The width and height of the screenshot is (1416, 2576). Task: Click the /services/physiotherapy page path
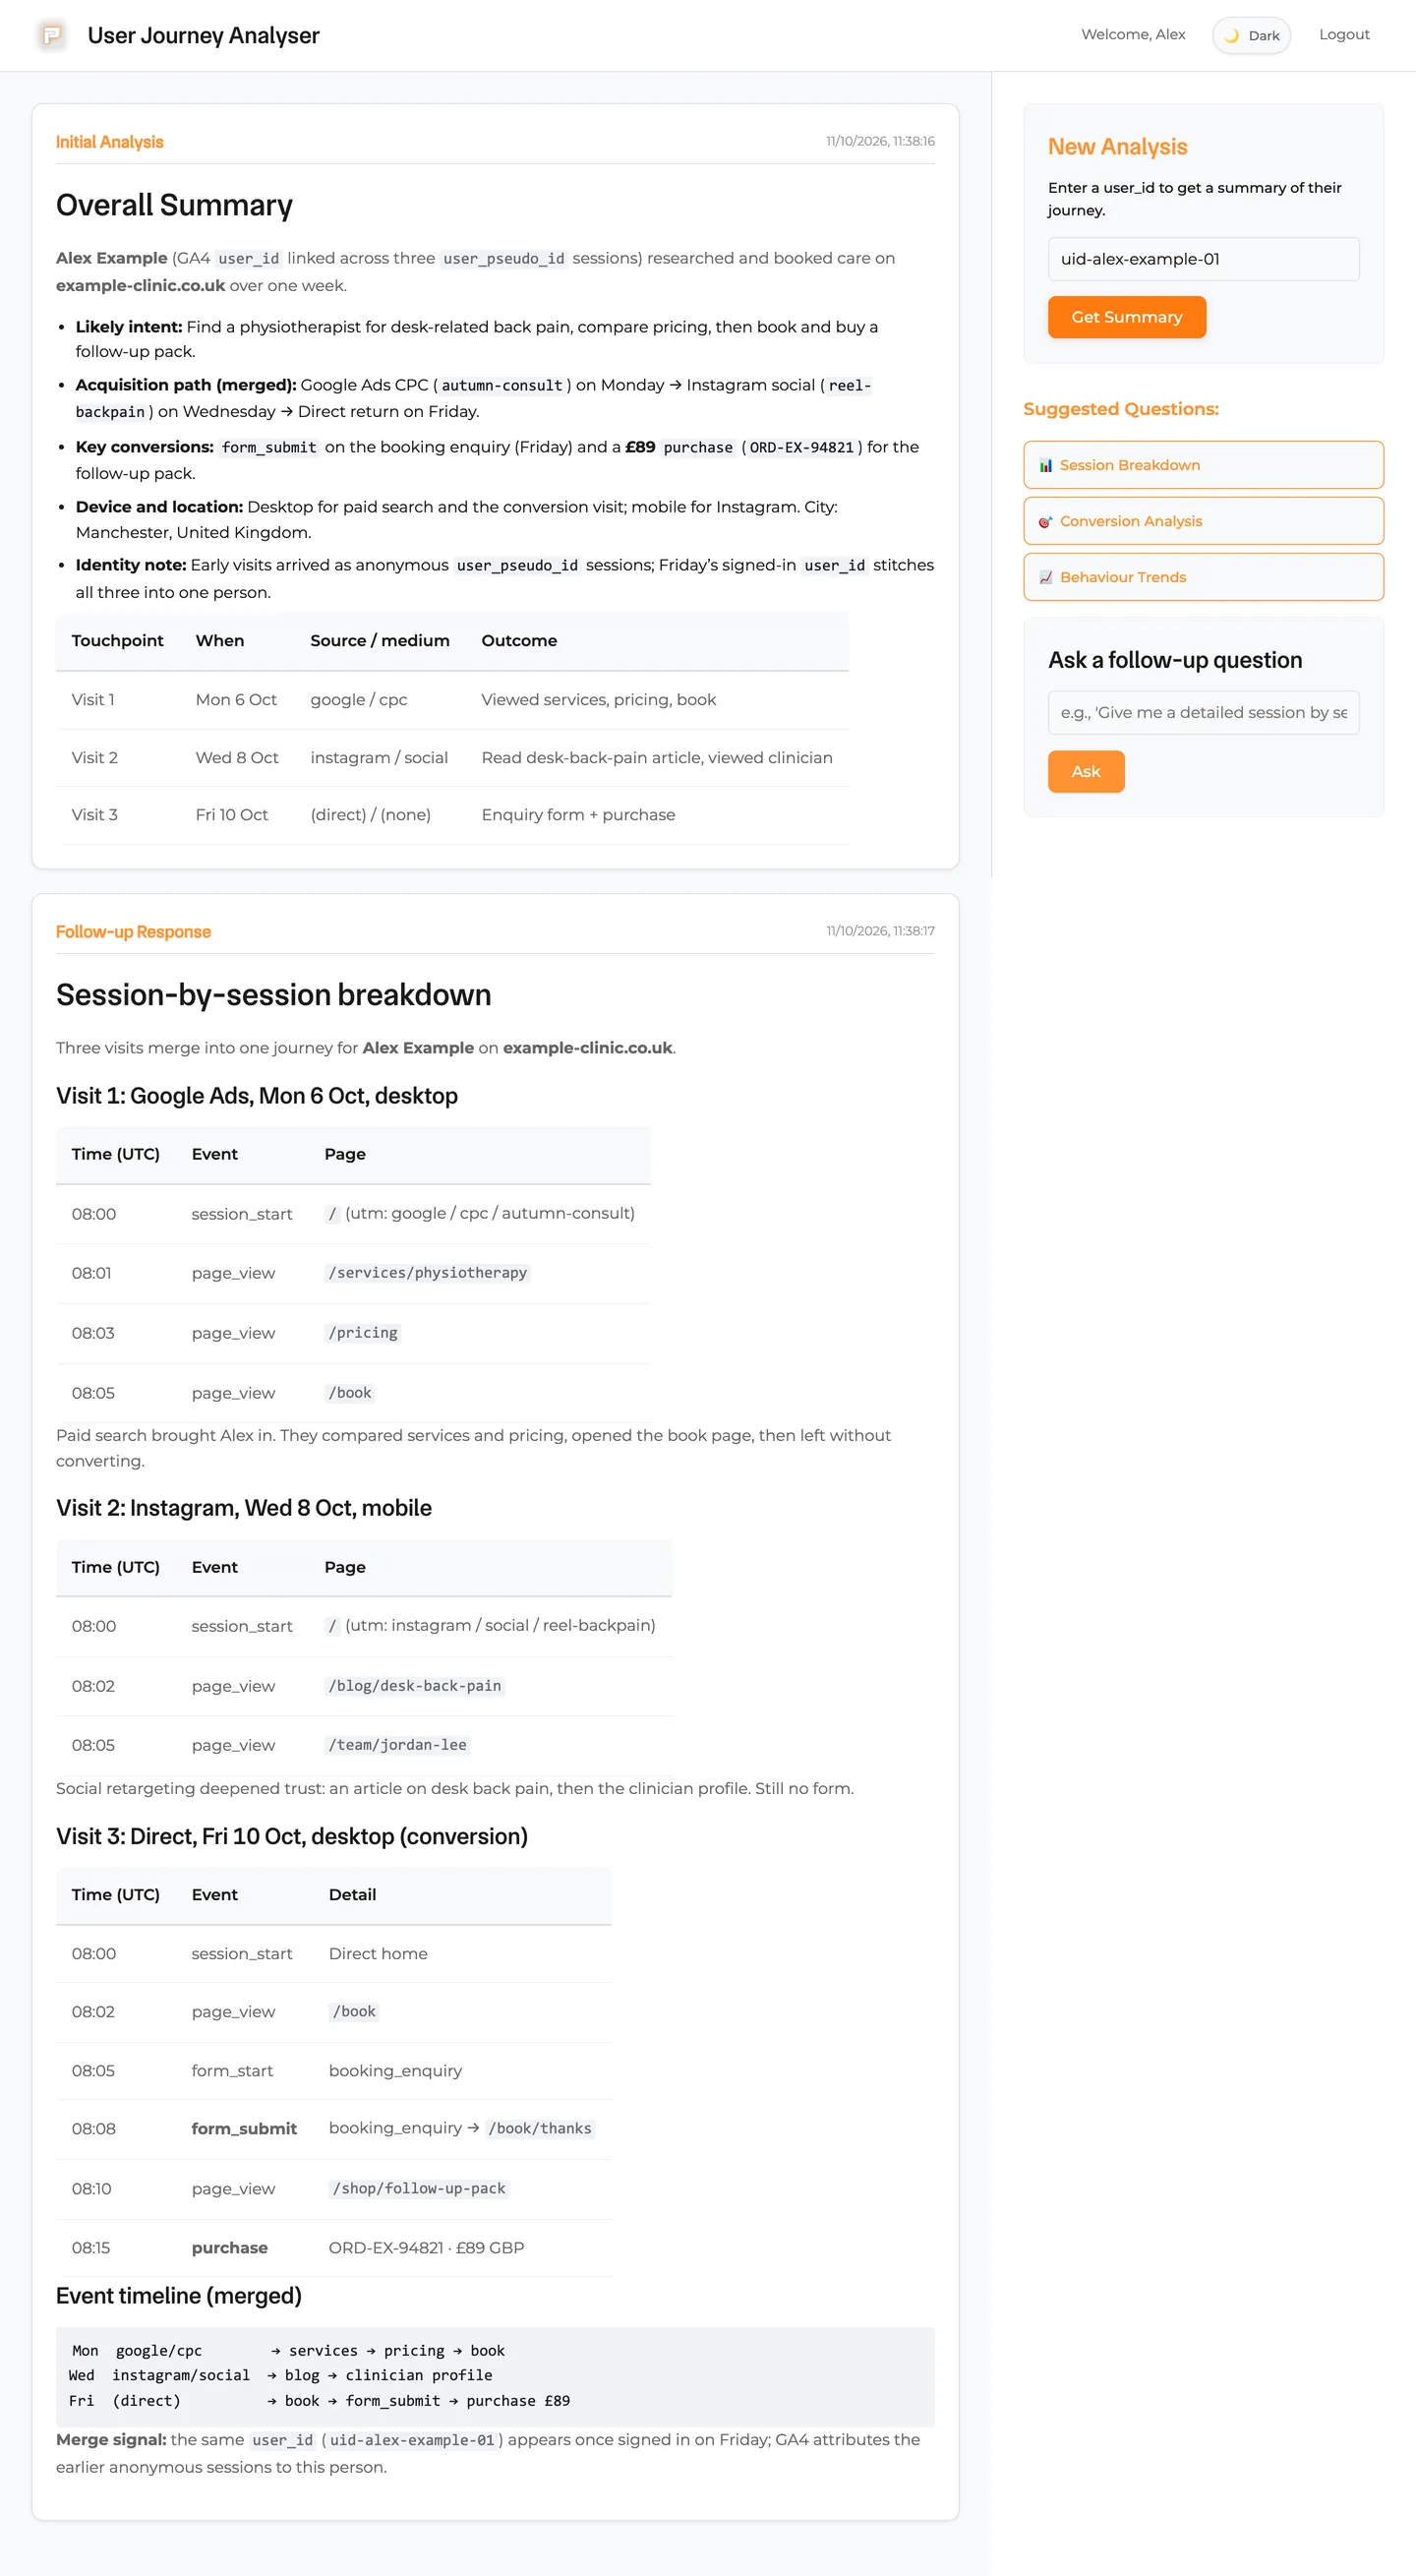(x=427, y=1272)
